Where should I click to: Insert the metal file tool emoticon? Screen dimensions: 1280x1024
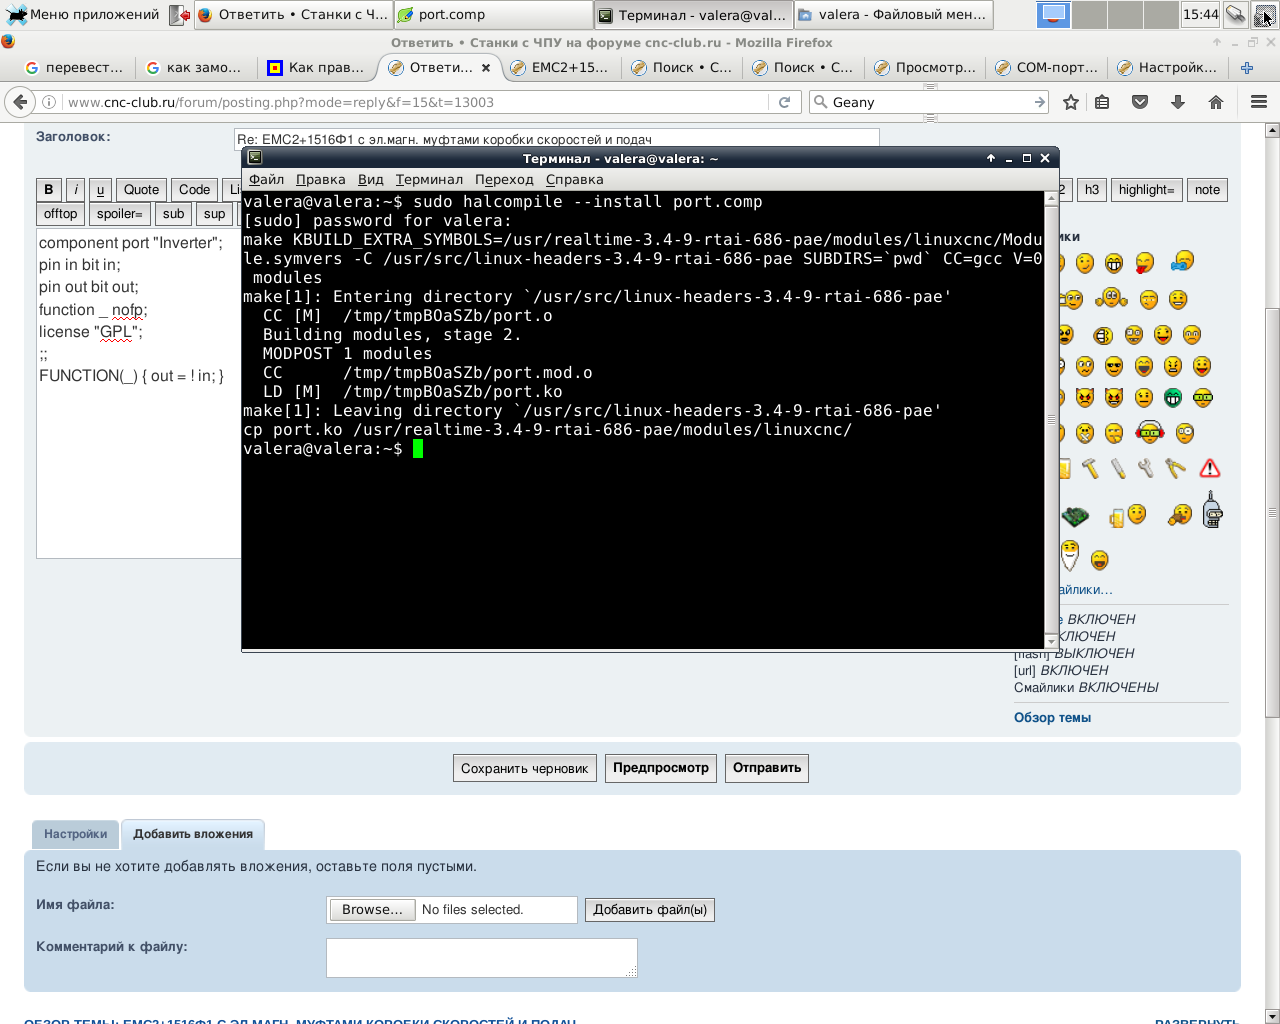(1118, 468)
